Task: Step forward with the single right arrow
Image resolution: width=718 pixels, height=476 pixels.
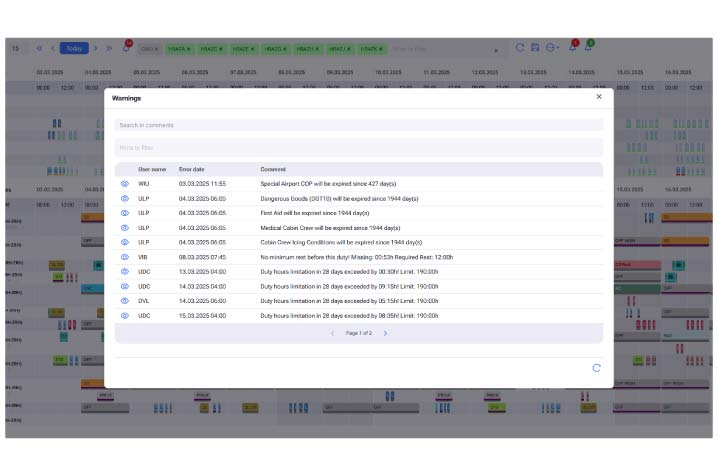Action: tap(96, 49)
